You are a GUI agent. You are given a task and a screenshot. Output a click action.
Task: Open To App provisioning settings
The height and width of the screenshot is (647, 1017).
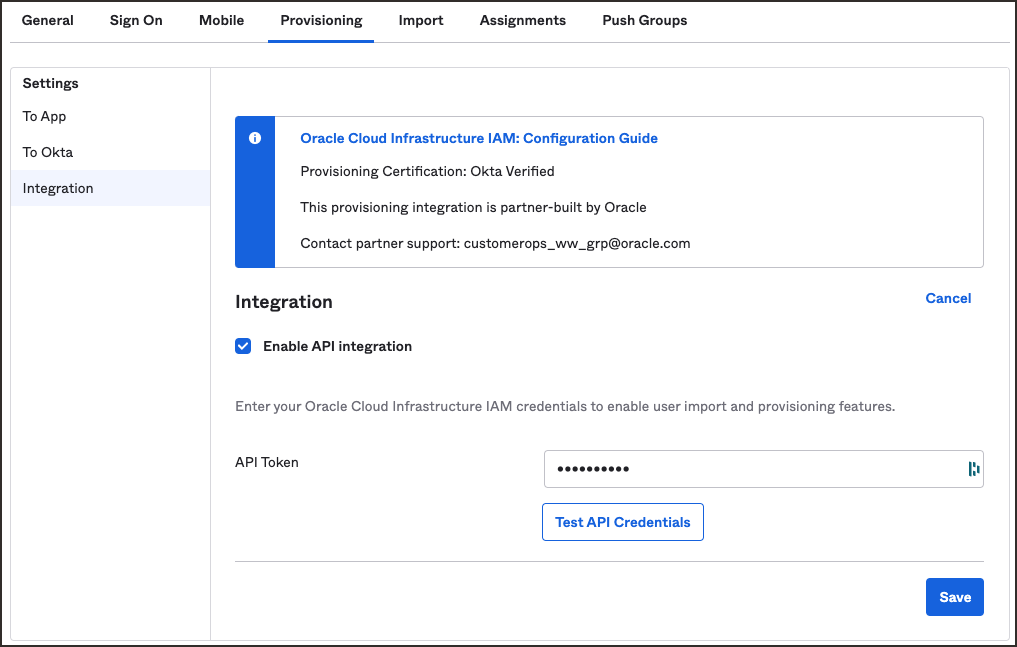click(44, 117)
